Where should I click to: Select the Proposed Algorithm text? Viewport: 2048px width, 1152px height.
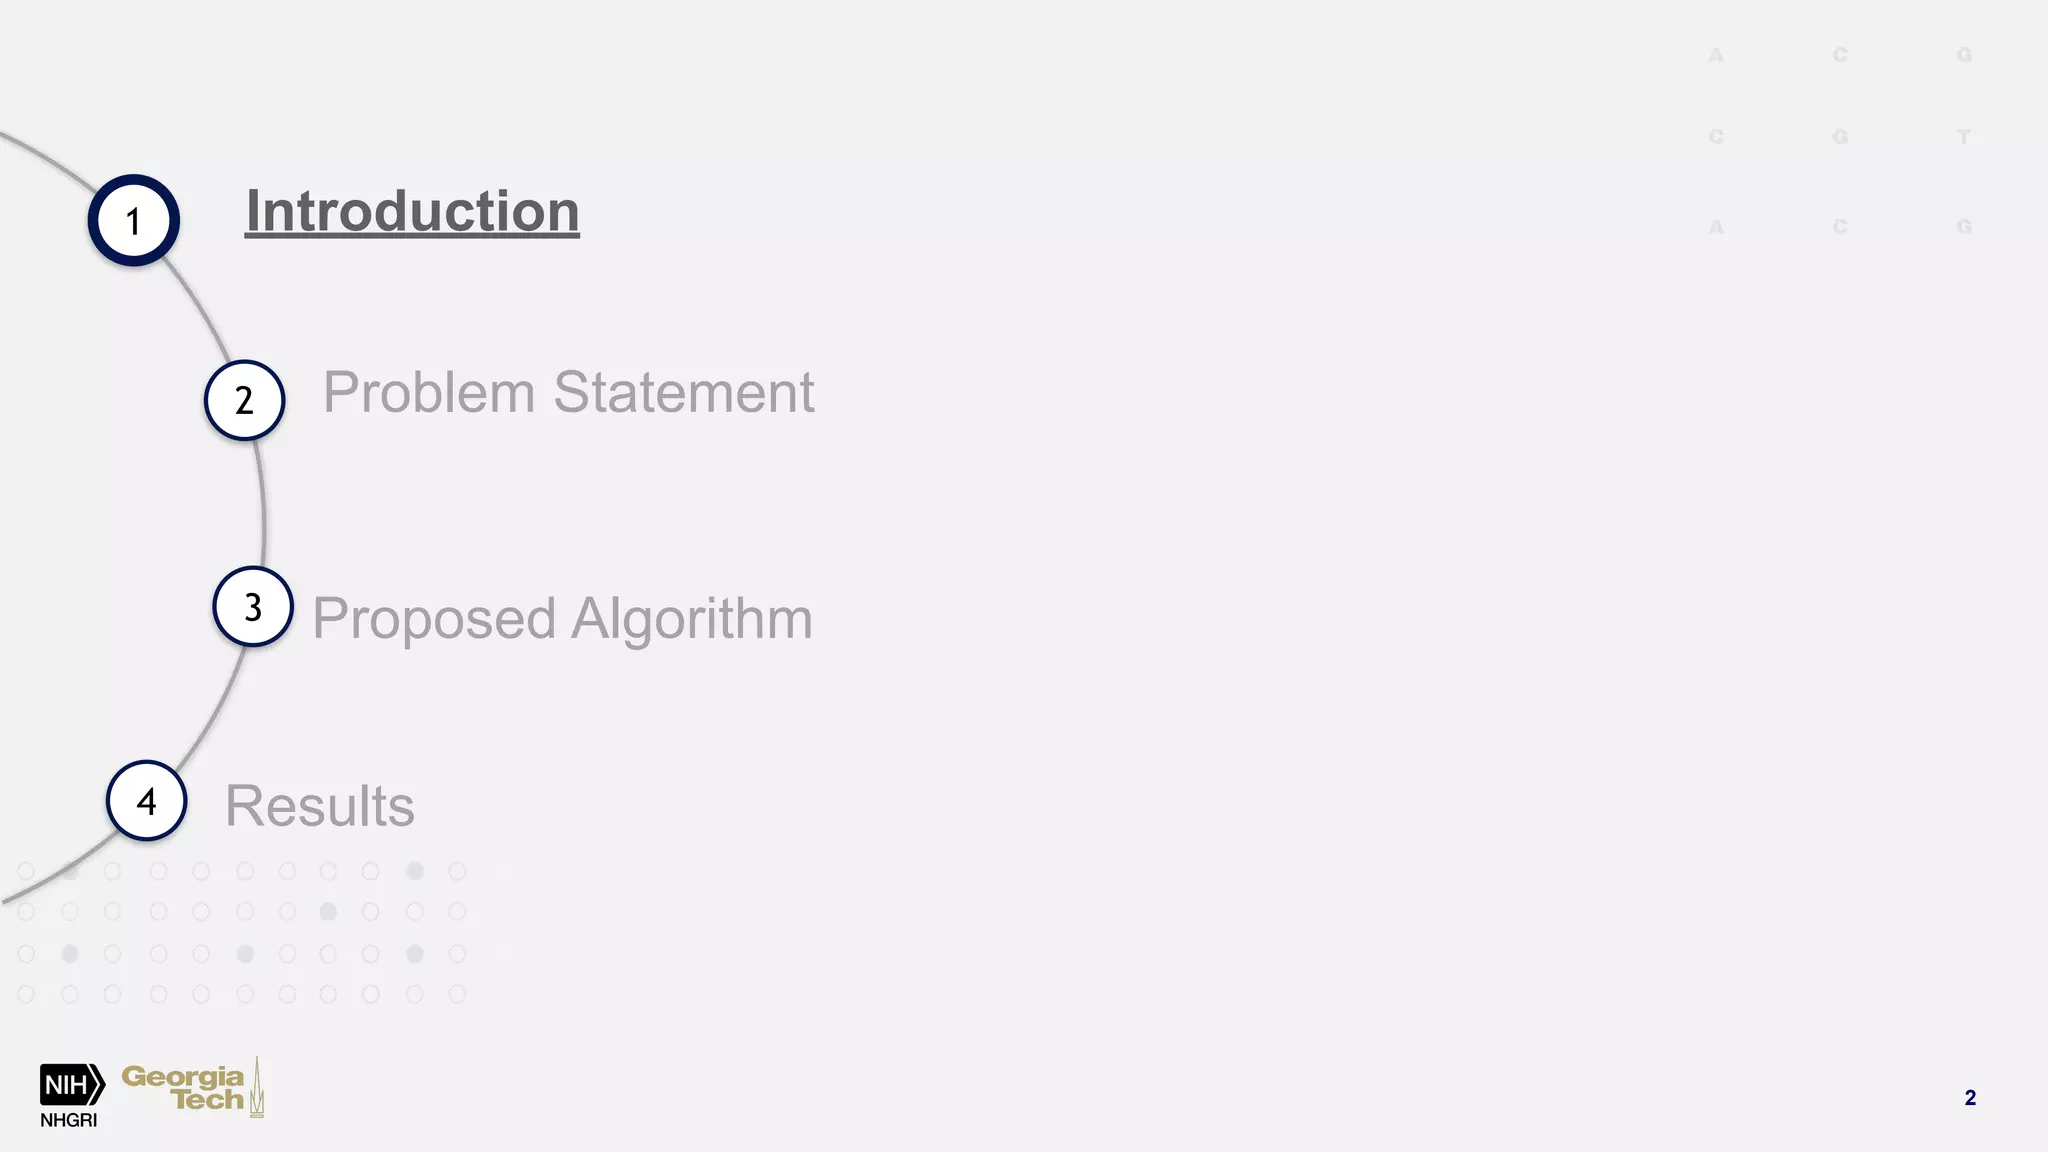coord(562,618)
